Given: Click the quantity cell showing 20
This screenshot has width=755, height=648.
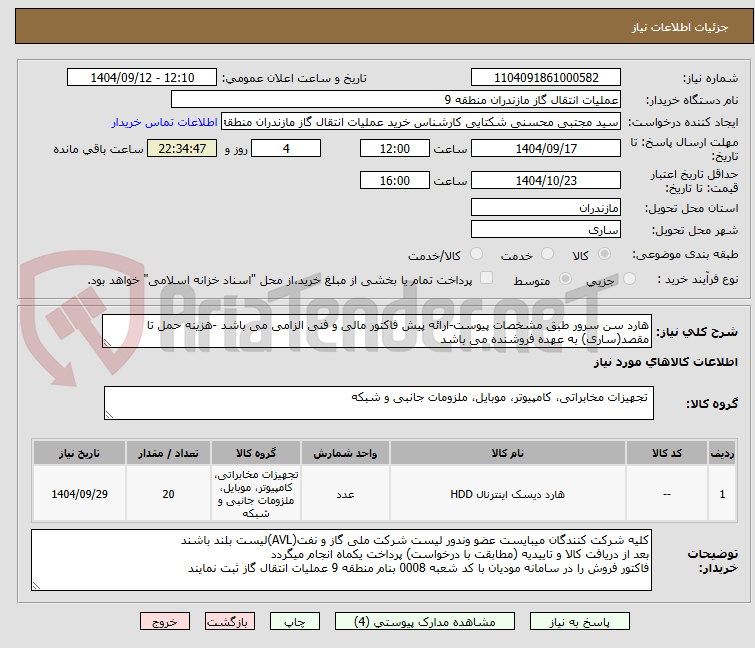Looking at the screenshot, I should 168,494.
